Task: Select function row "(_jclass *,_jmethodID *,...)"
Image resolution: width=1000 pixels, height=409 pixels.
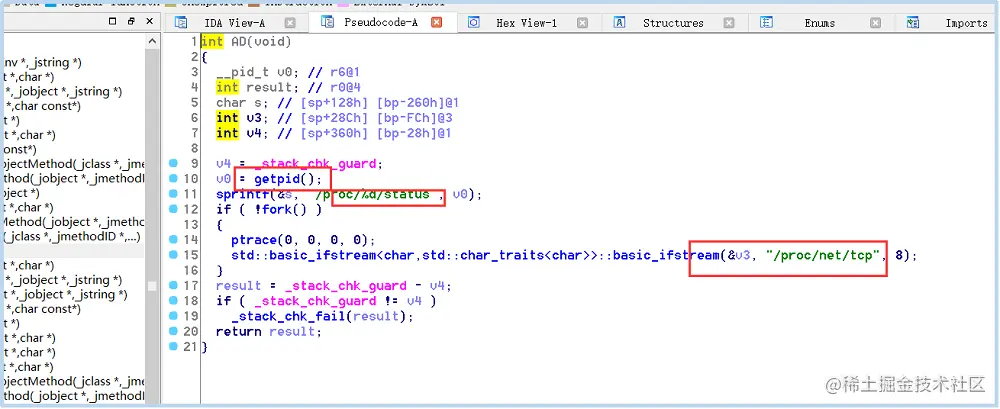Action: tap(72, 237)
